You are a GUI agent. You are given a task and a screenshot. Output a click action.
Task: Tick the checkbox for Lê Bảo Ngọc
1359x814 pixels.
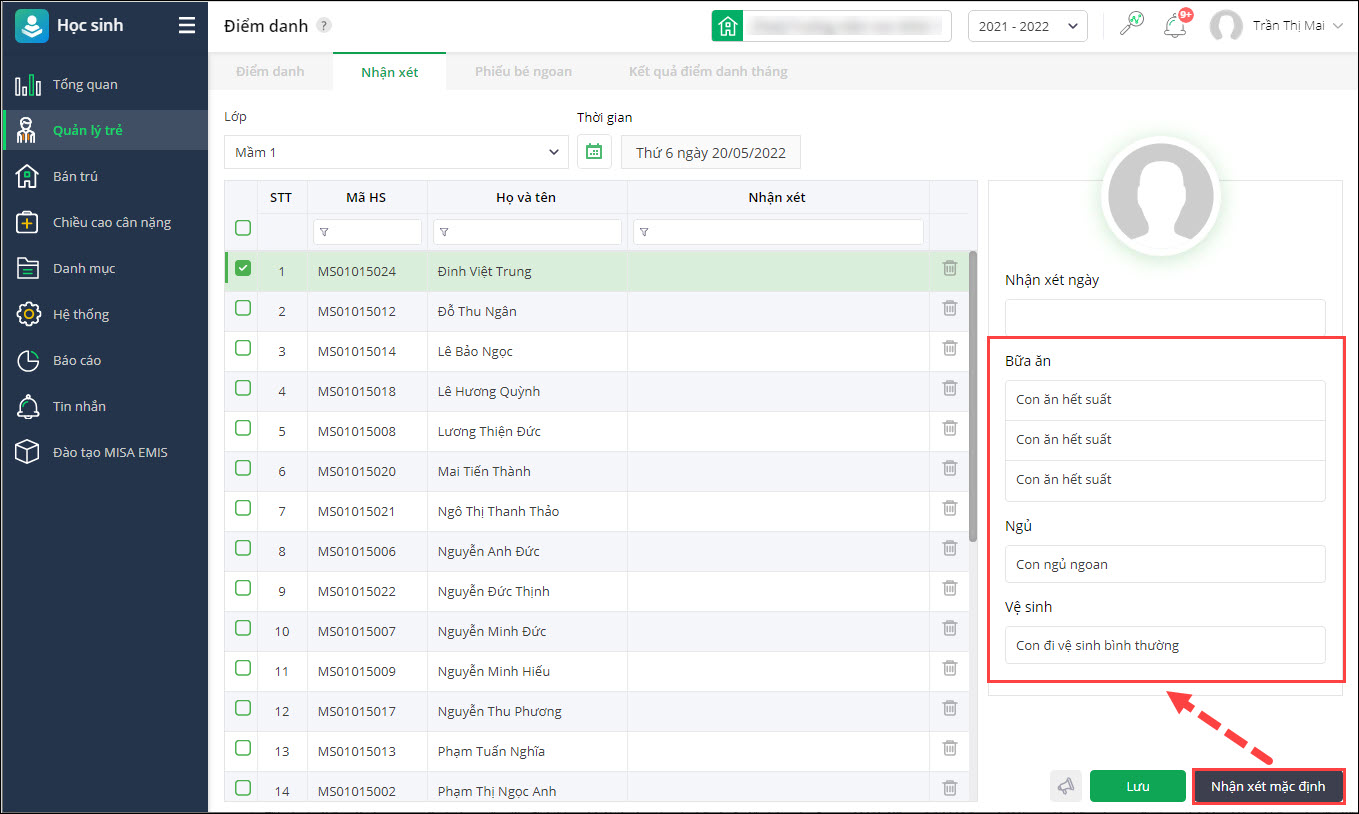pyautogui.click(x=243, y=349)
